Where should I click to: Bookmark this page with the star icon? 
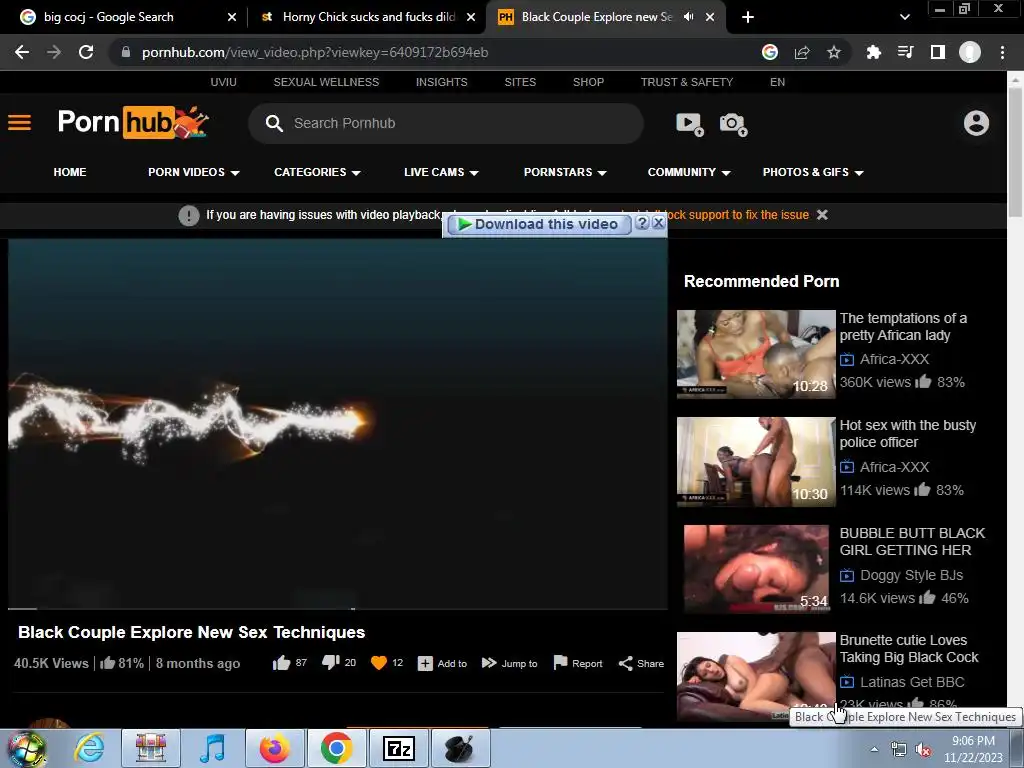834,52
